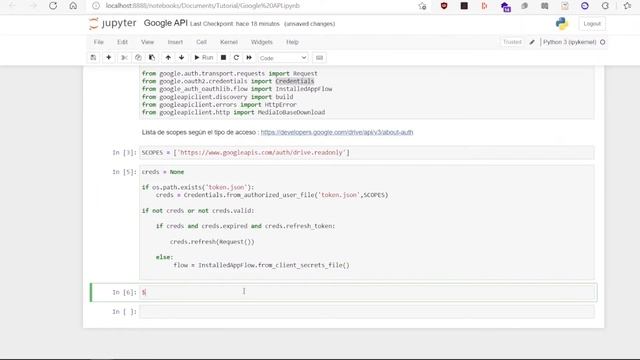Open the View menu
The image size is (640, 360).
click(148, 42)
